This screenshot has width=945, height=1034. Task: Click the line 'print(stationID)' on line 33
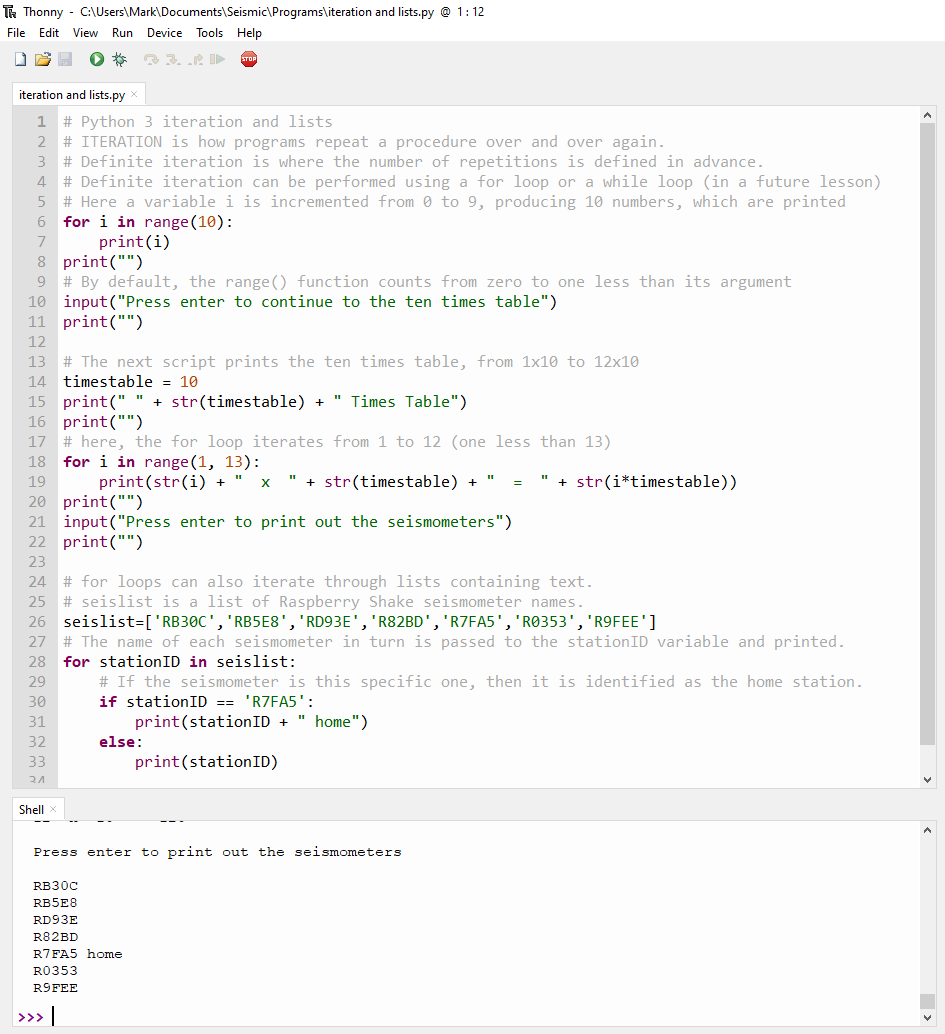click(206, 762)
